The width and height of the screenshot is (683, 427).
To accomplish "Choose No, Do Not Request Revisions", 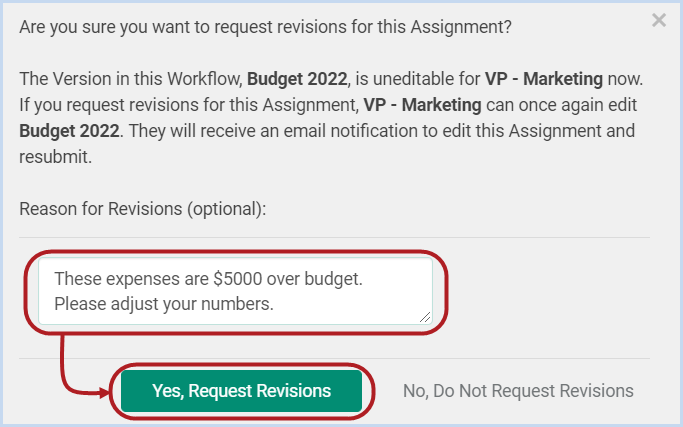I will click(x=518, y=391).
